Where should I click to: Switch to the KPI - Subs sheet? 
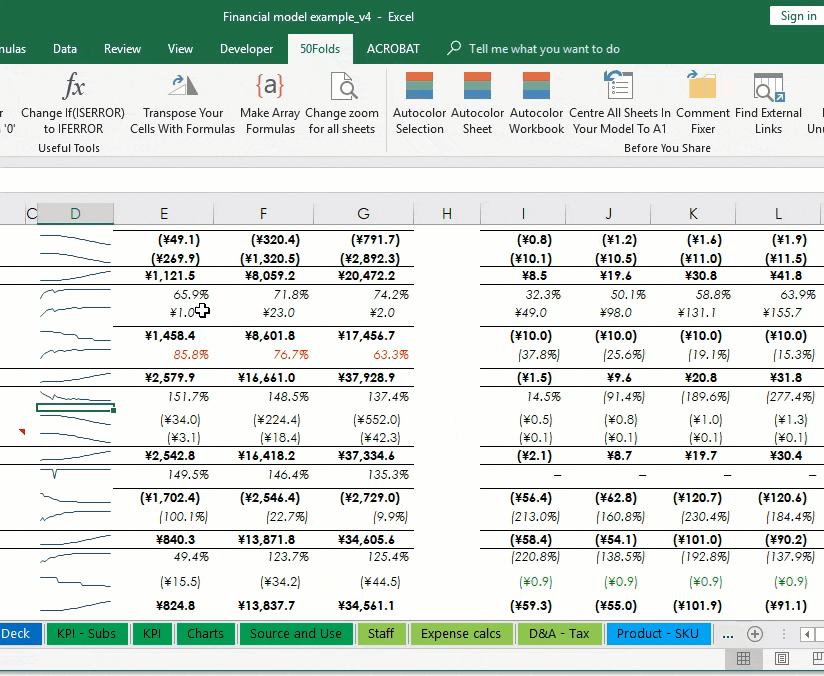[86, 634]
